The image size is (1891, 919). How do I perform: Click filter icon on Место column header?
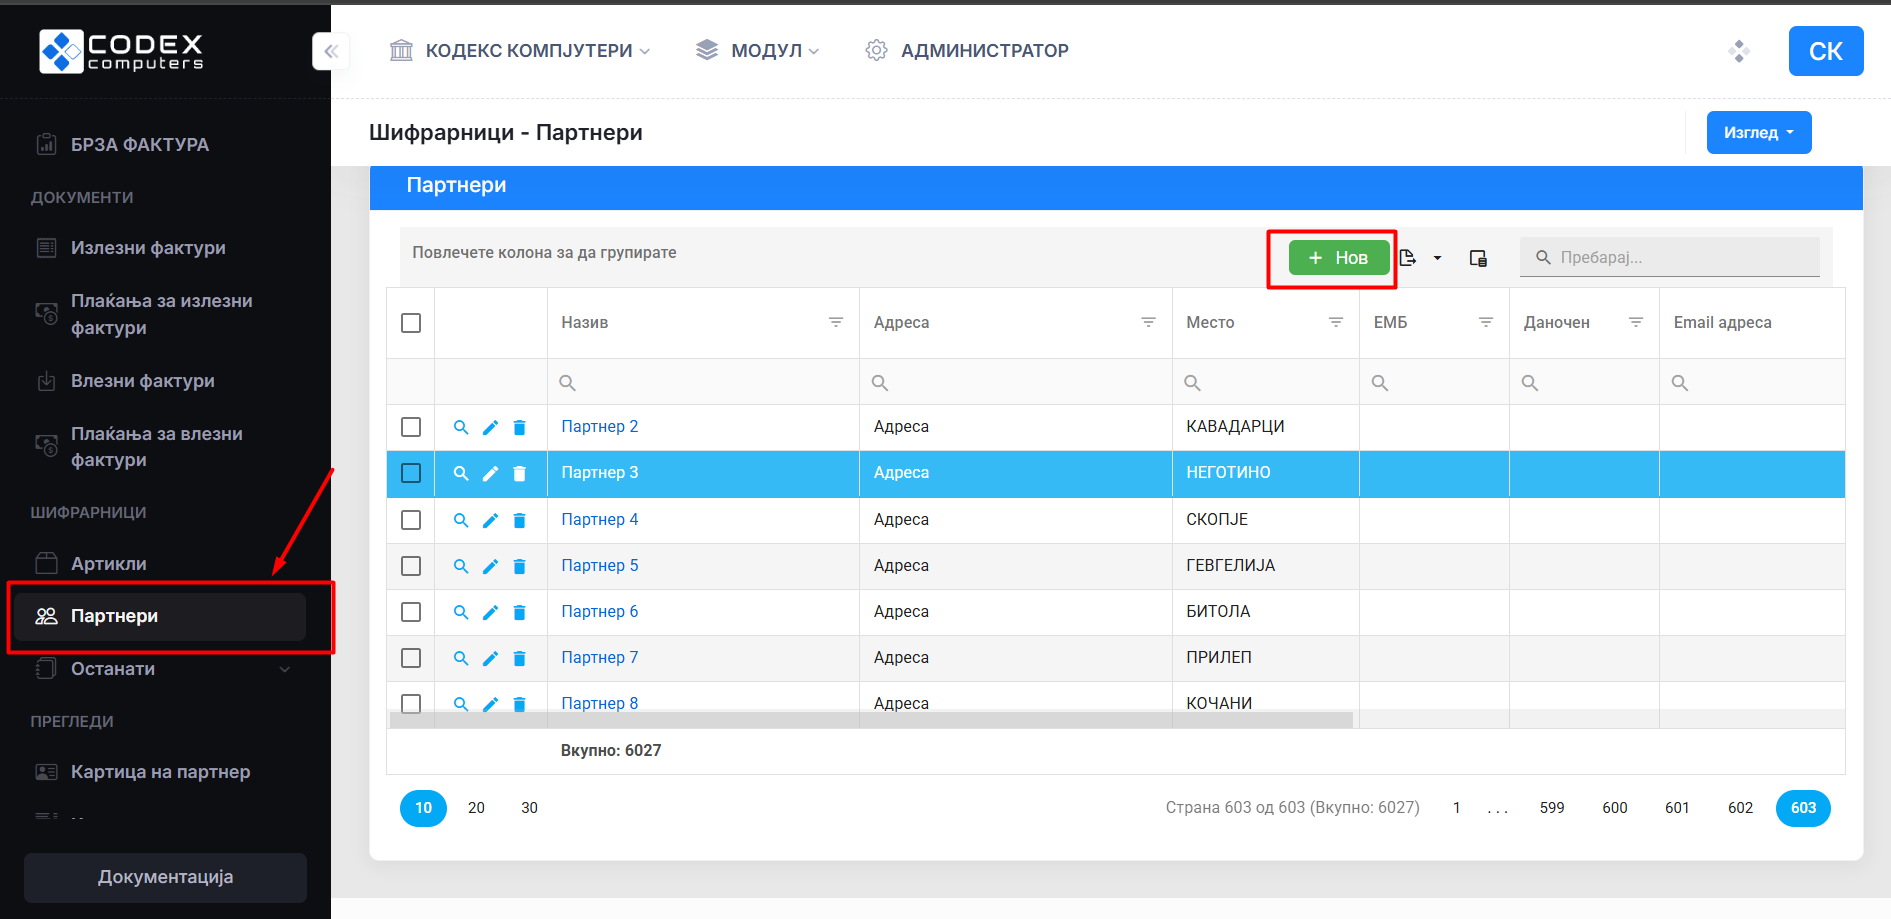click(x=1335, y=322)
